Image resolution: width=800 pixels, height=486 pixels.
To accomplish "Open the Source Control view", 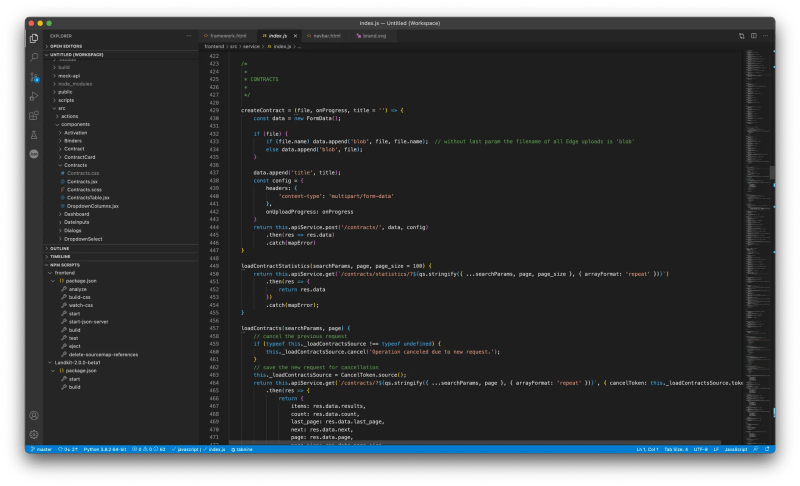I will pyautogui.click(x=34, y=77).
